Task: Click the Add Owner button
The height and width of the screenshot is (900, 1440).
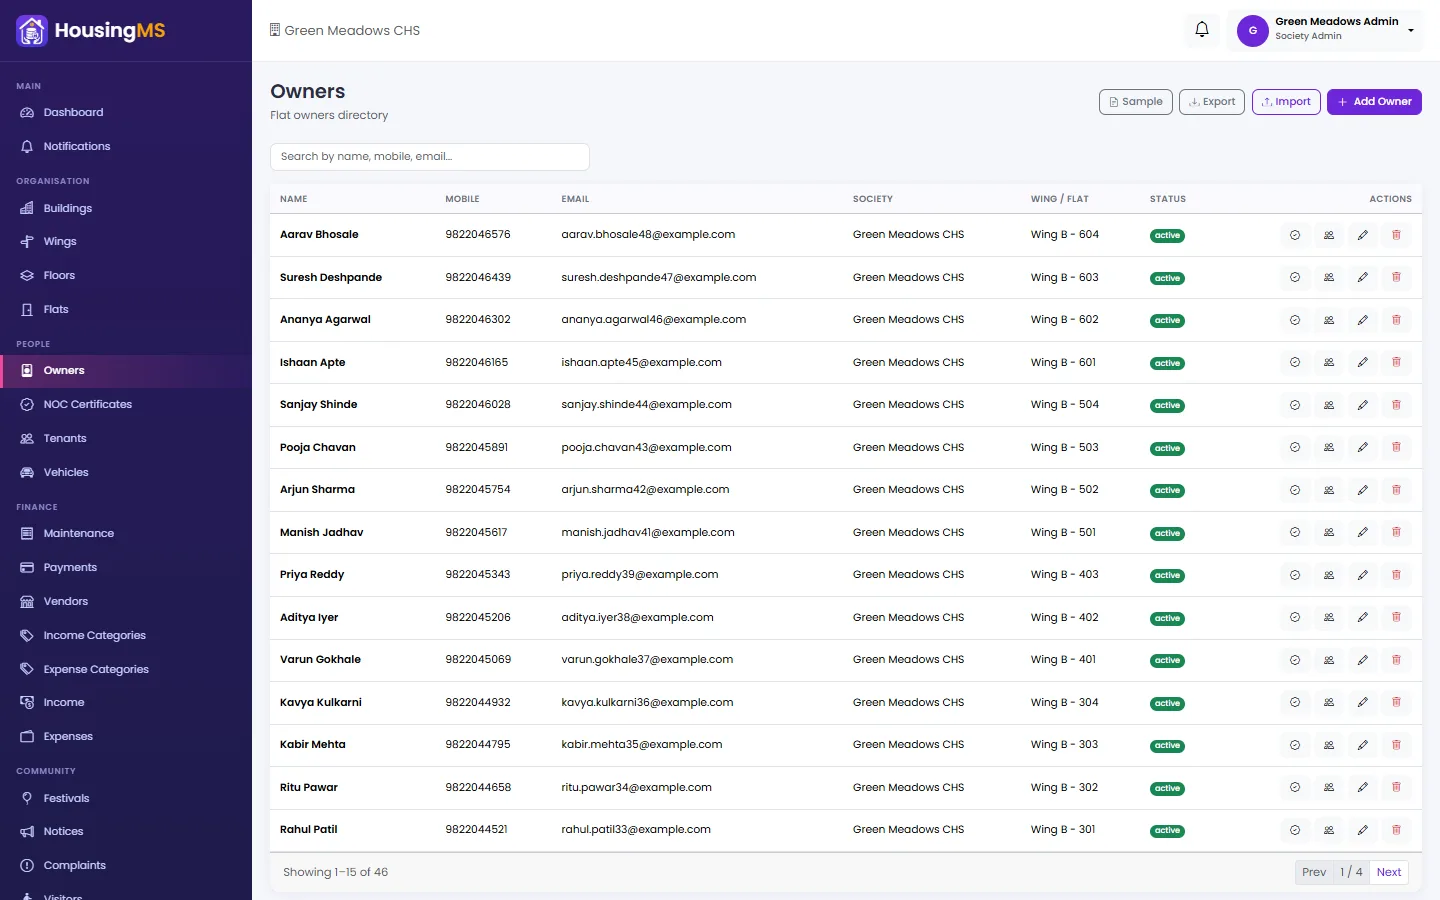Action: (x=1374, y=102)
